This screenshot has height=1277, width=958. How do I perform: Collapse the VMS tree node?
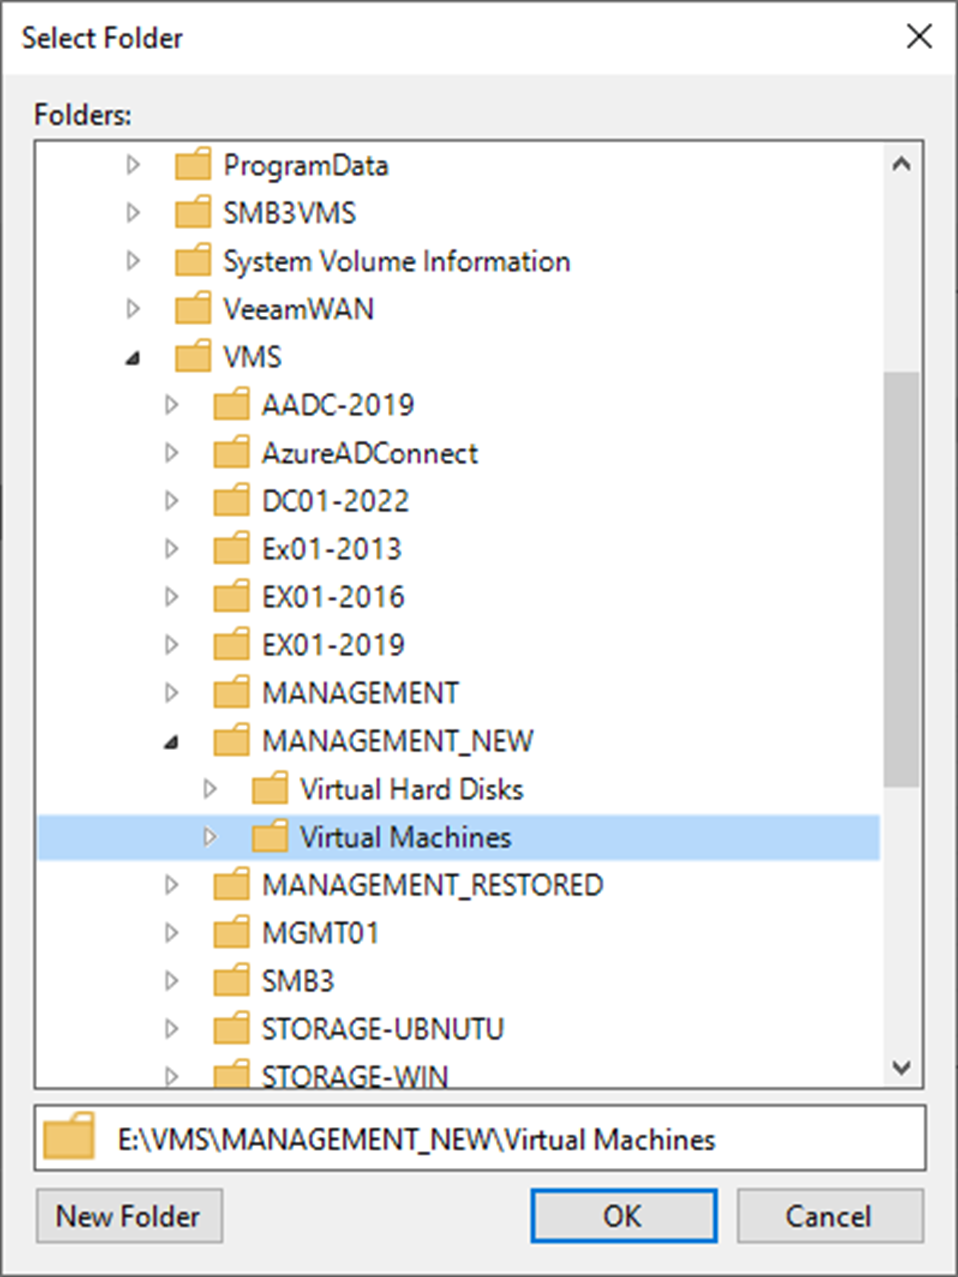[x=133, y=356]
